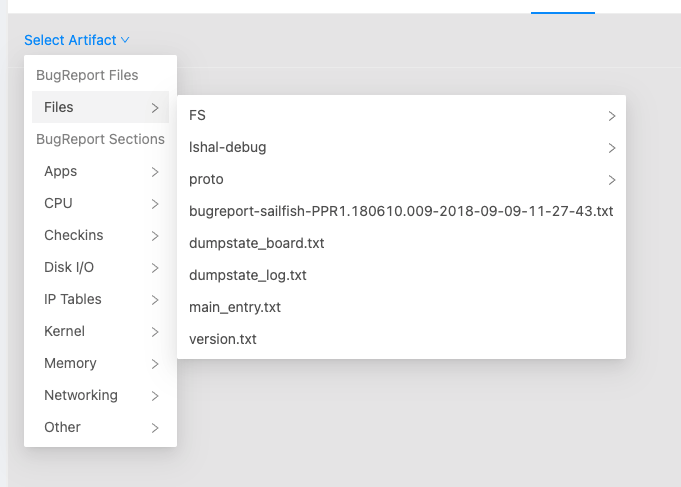The image size is (681, 487).
Task: Click the Kernel row's chevron icon
Action: click(x=155, y=331)
